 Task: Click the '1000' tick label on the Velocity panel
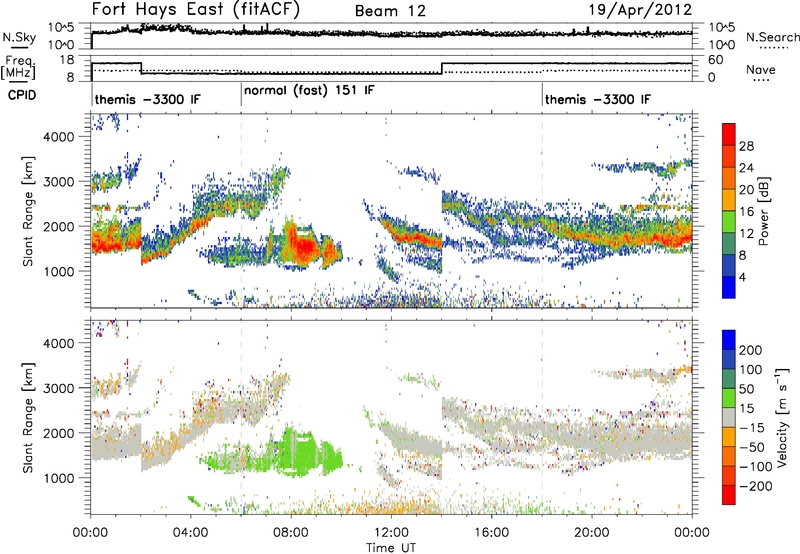58,478
